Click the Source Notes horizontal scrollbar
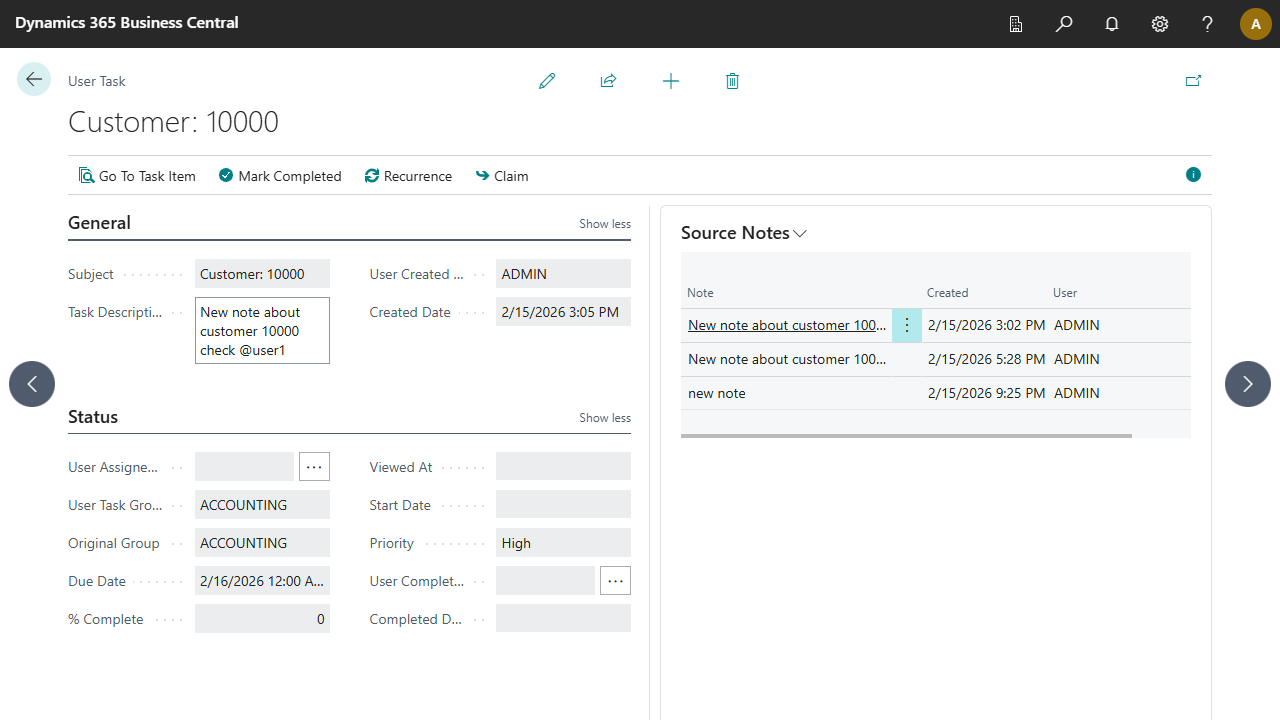The height and width of the screenshot is (720, 1280). pos(906,436)
